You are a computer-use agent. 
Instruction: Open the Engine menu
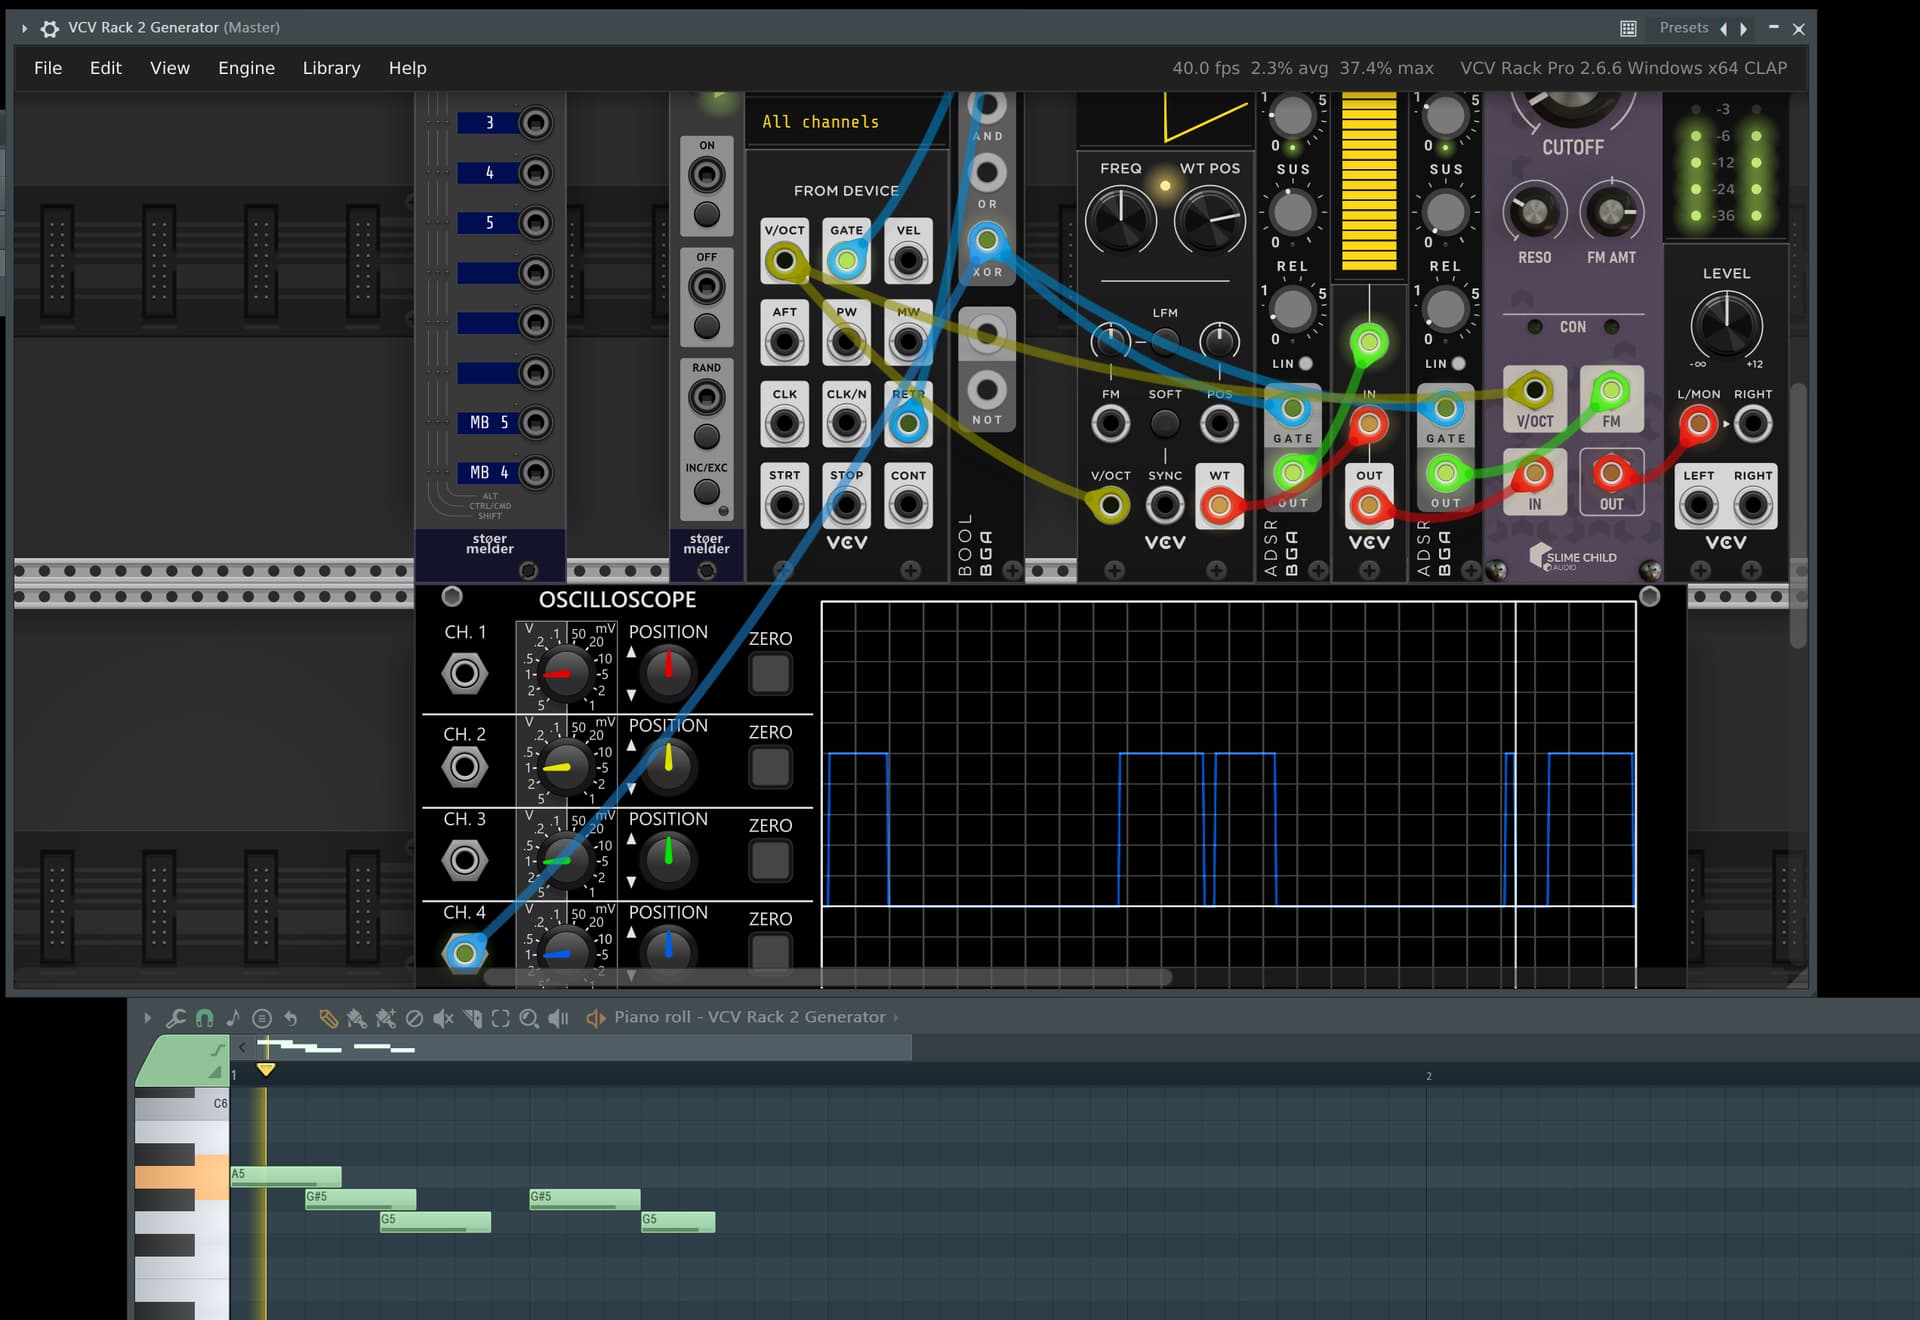coord(246,68)
